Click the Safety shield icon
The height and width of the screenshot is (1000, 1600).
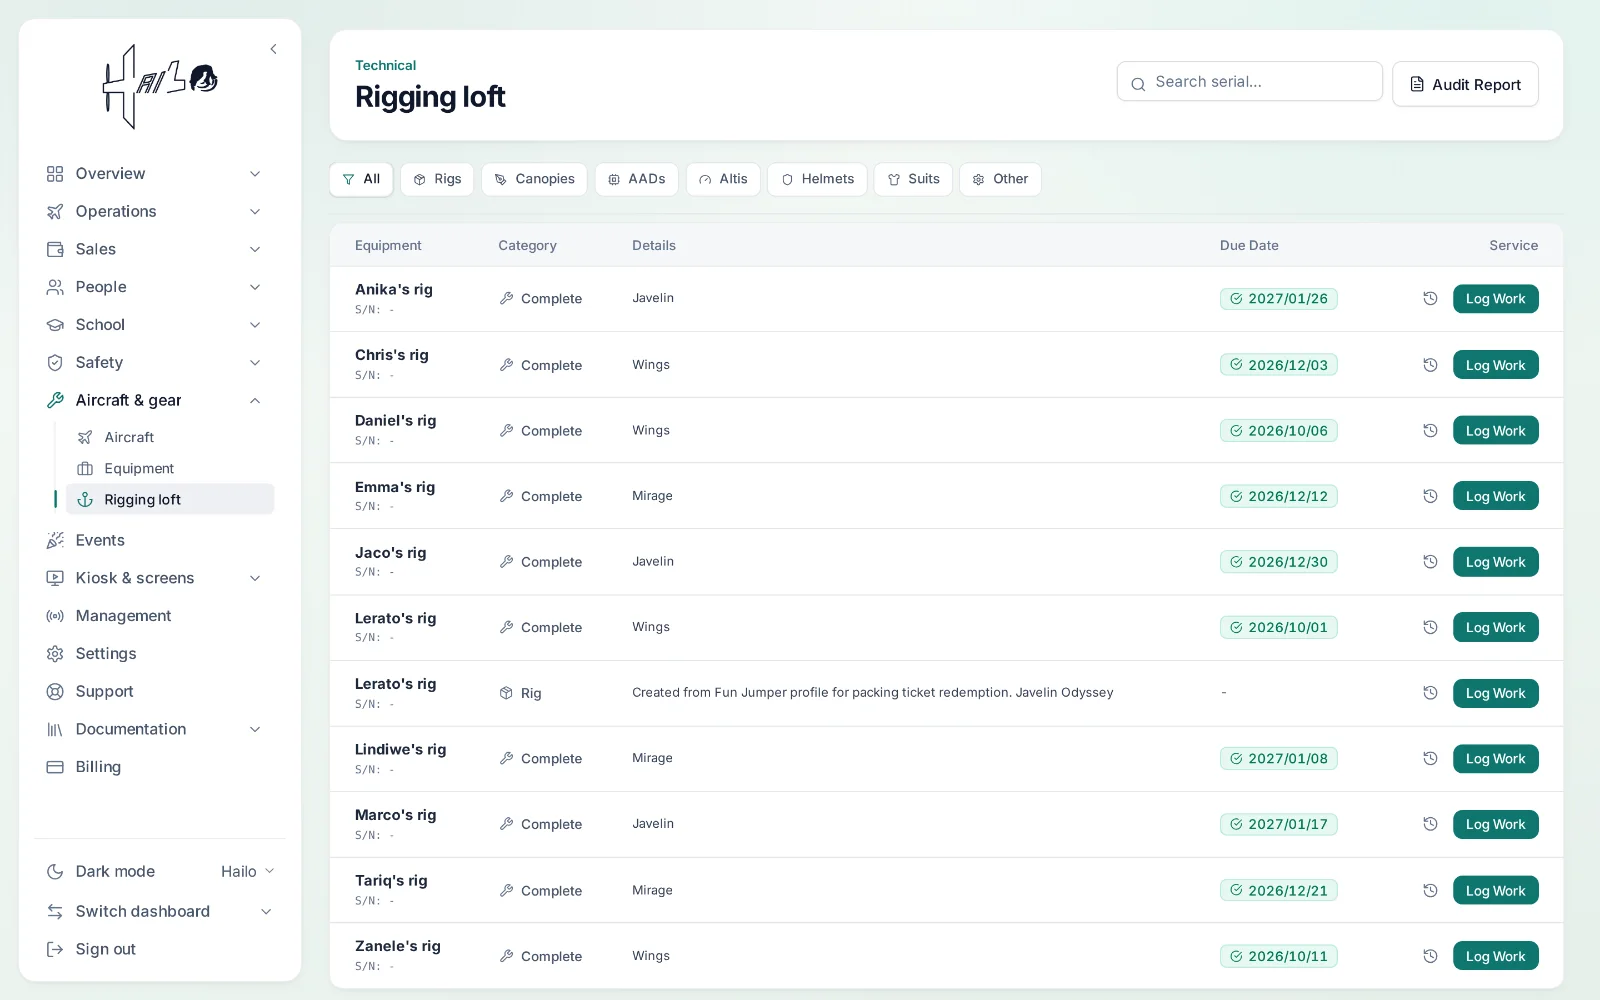55,363
